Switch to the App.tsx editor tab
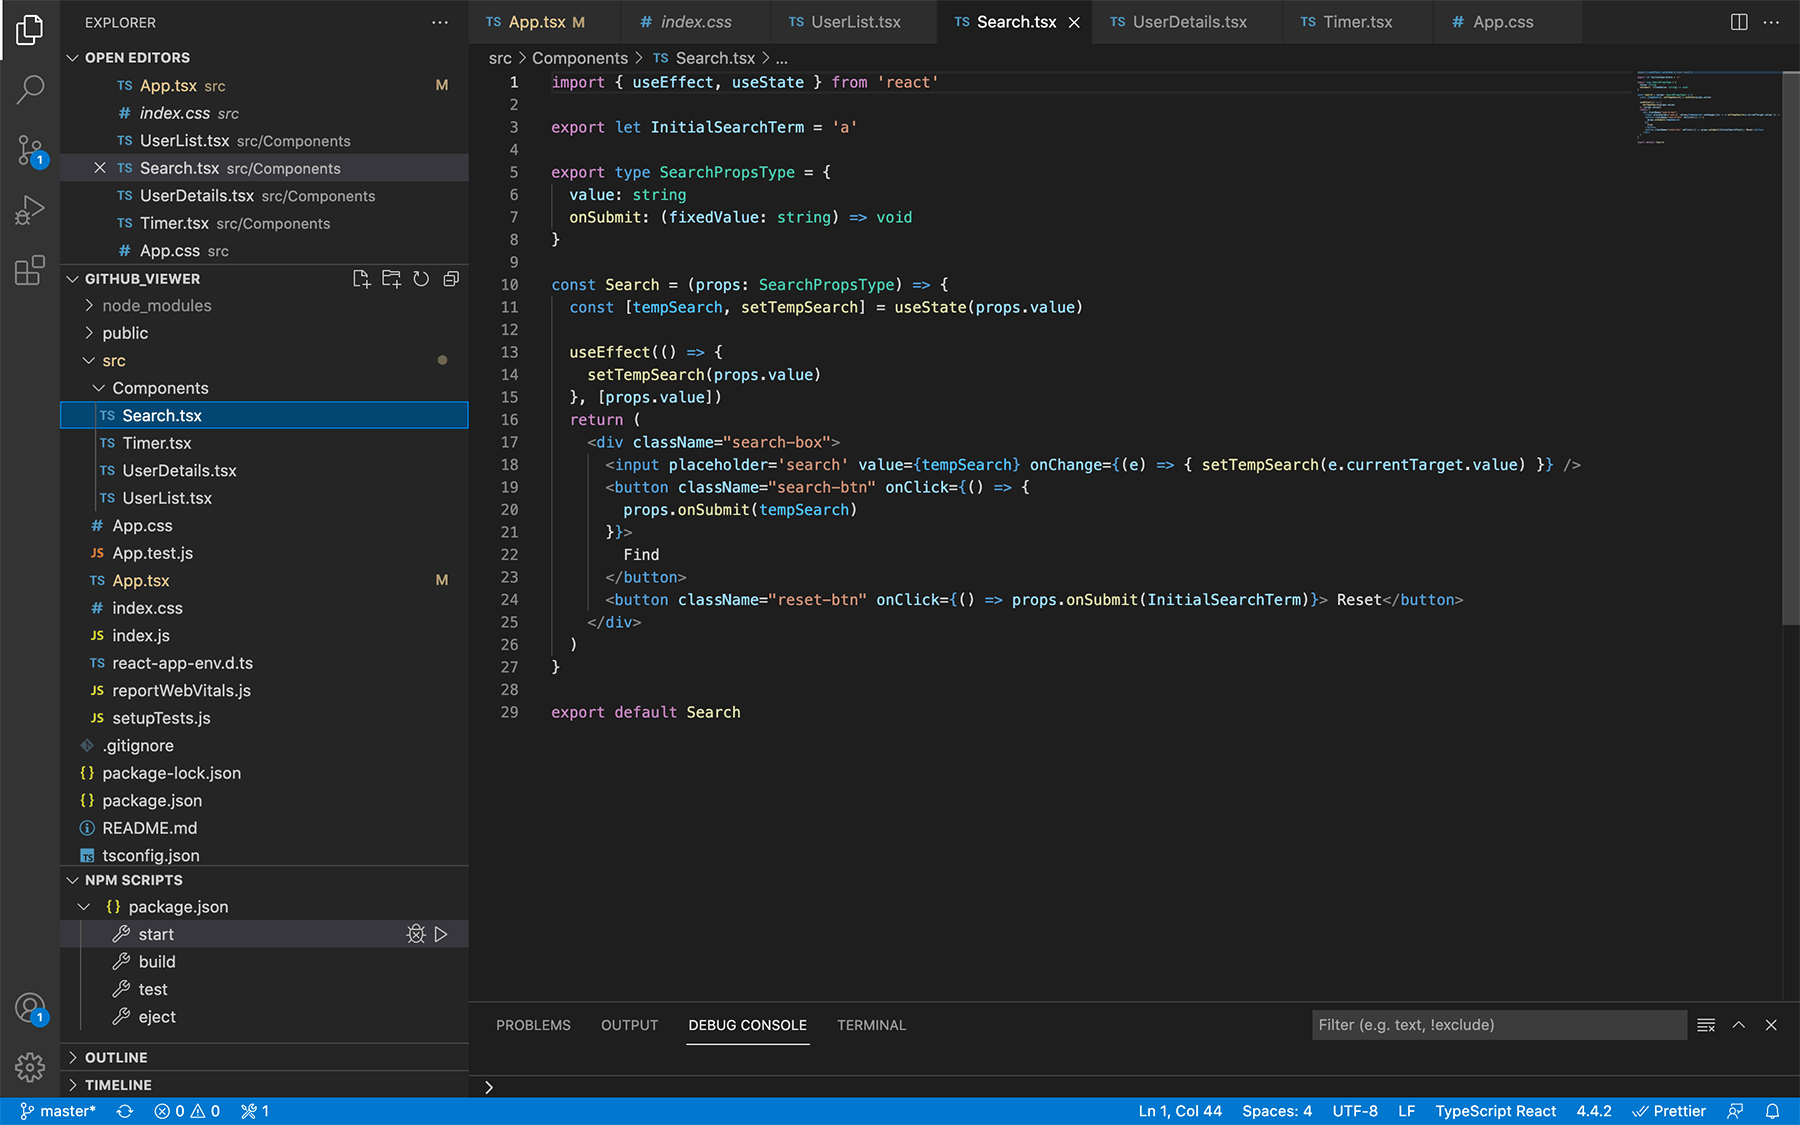 [x=543, y=22]
